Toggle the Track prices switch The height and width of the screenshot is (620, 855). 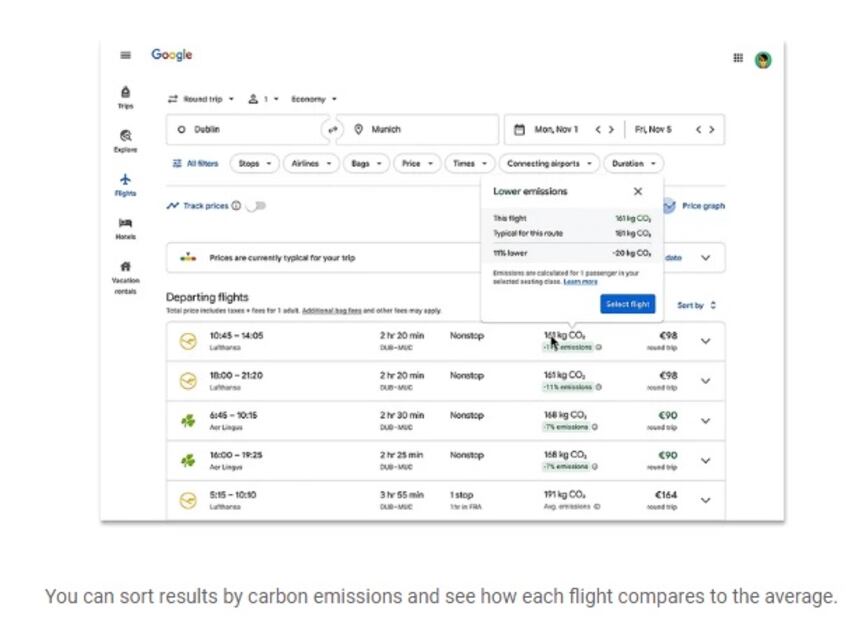[257, 206]
